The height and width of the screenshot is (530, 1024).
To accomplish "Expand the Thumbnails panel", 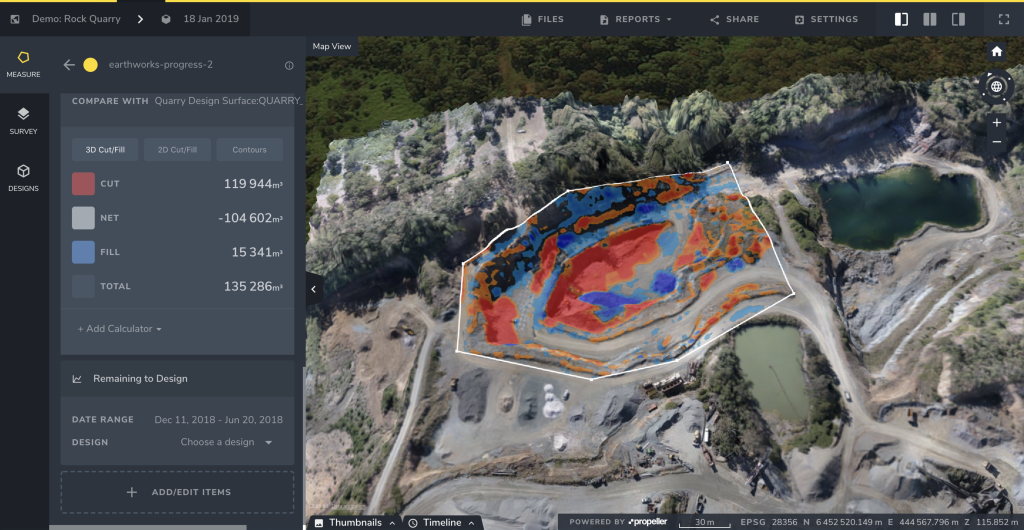I will coord(354,522).
